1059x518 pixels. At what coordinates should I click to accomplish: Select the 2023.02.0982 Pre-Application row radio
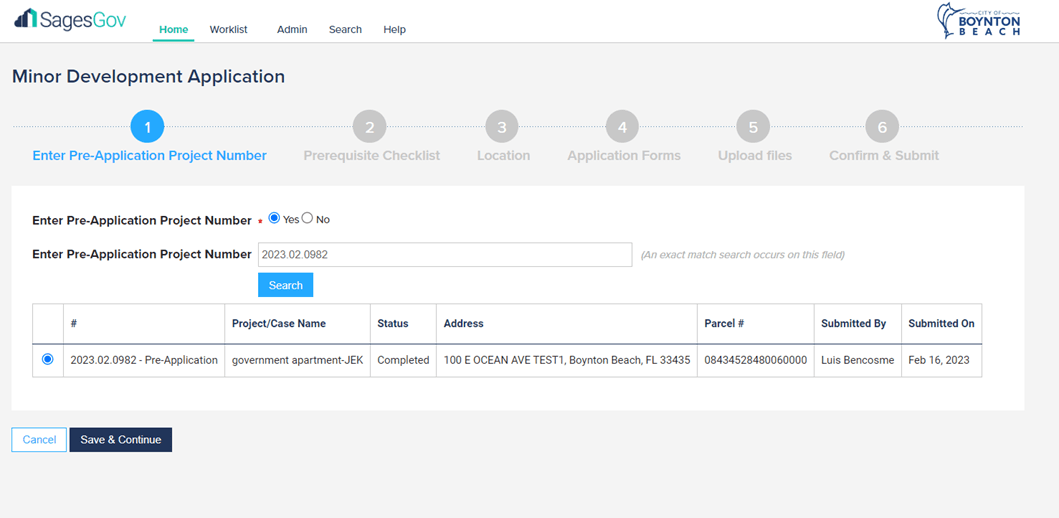(48, 359)
